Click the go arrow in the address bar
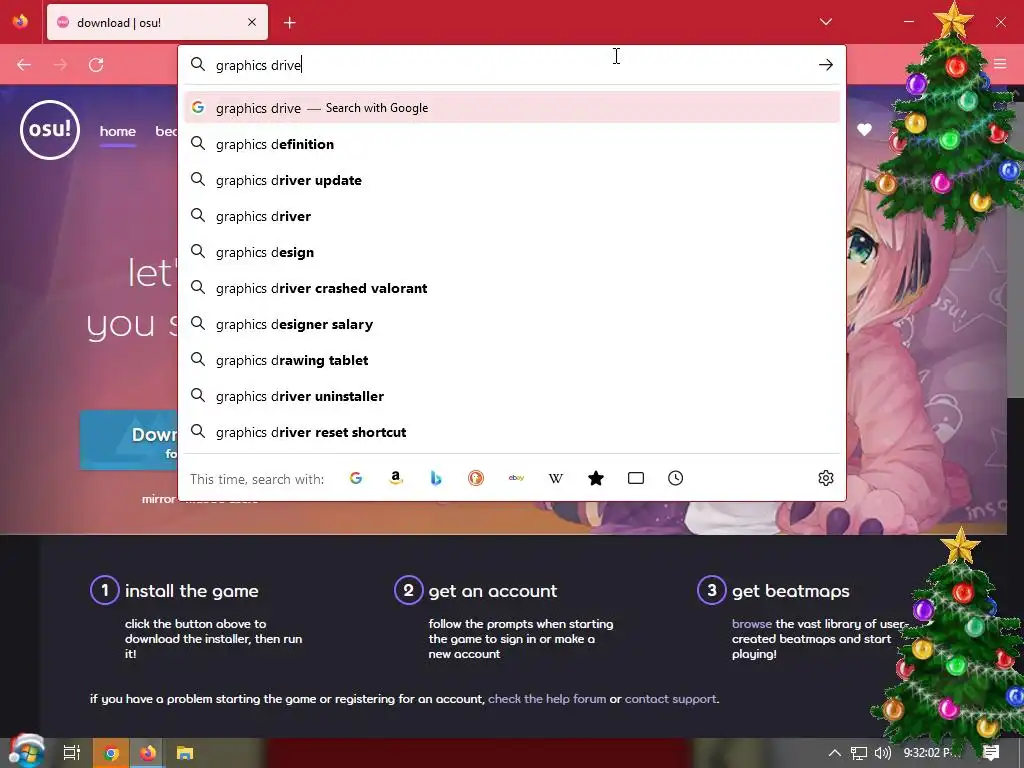This screenshot has height=768, width=1024. (x=825, y=65)
